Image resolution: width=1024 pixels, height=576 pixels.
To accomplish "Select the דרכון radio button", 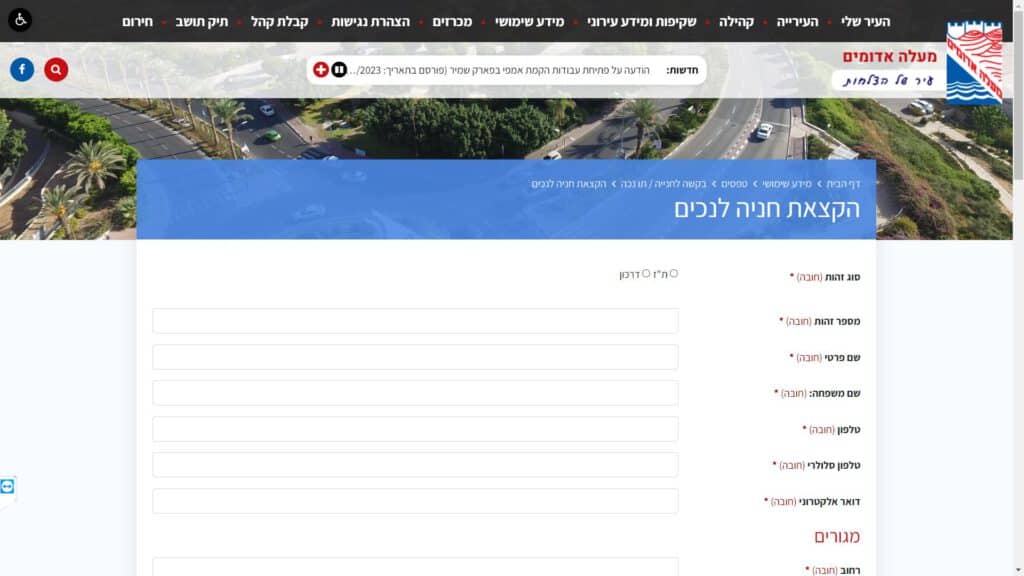I will [x=646, y=274].
